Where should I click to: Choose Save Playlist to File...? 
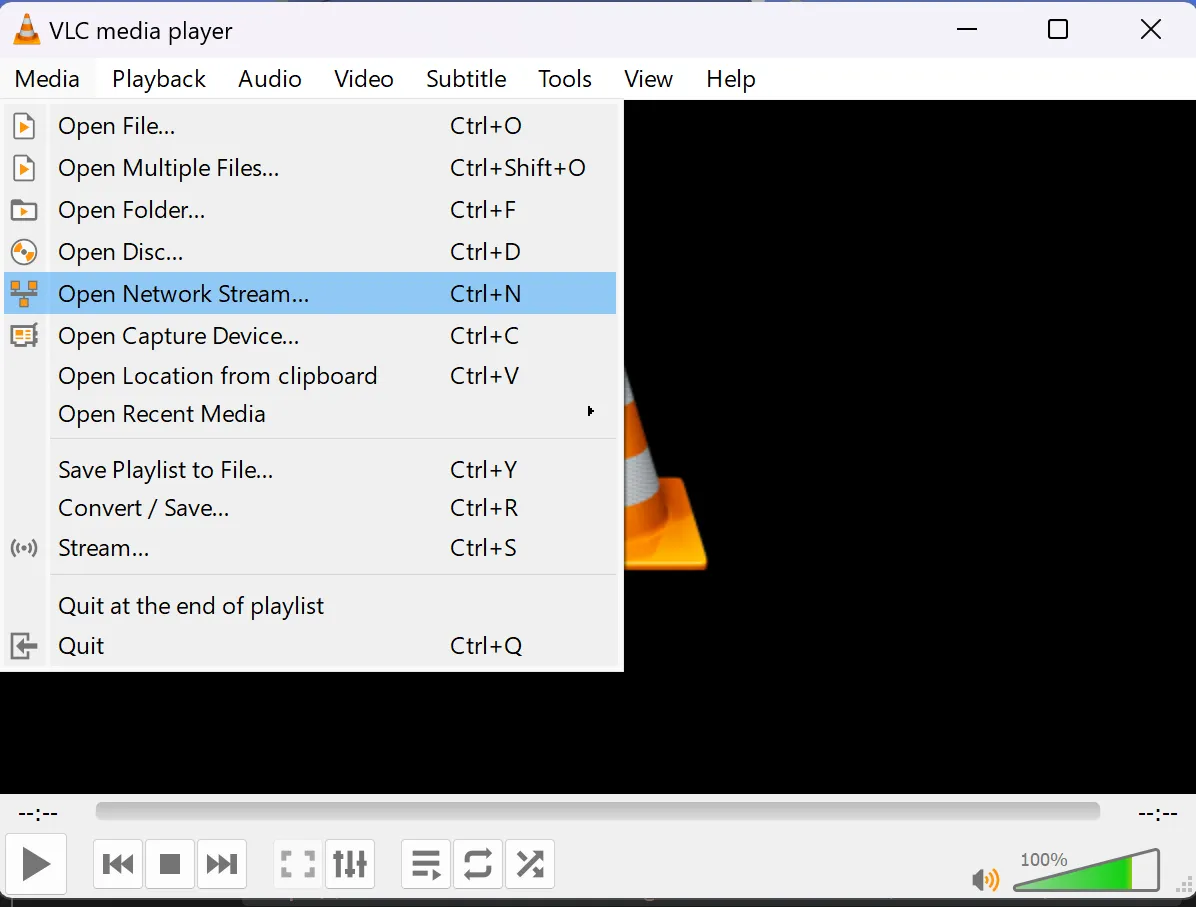pyautogui.click(x=310, y=470)
